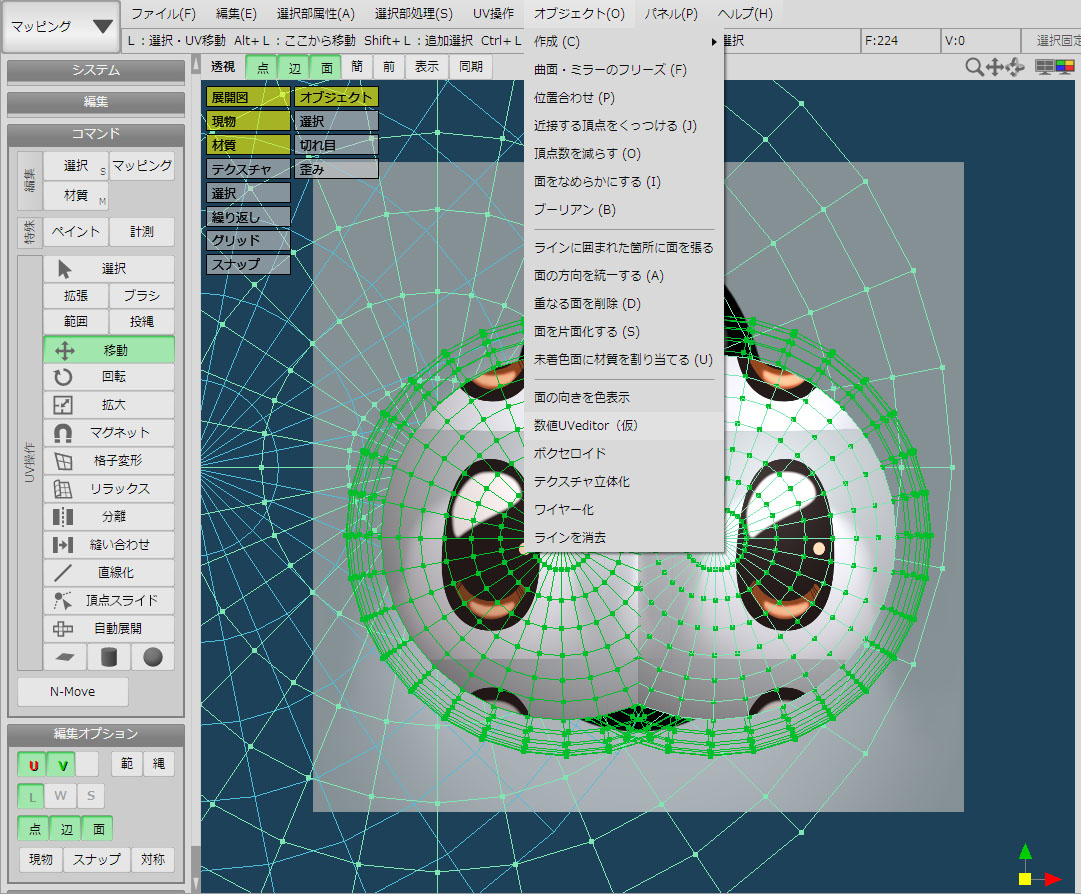
Task: Toggle テクスチャ in viewport panel
Action: [x=248, y=169]
